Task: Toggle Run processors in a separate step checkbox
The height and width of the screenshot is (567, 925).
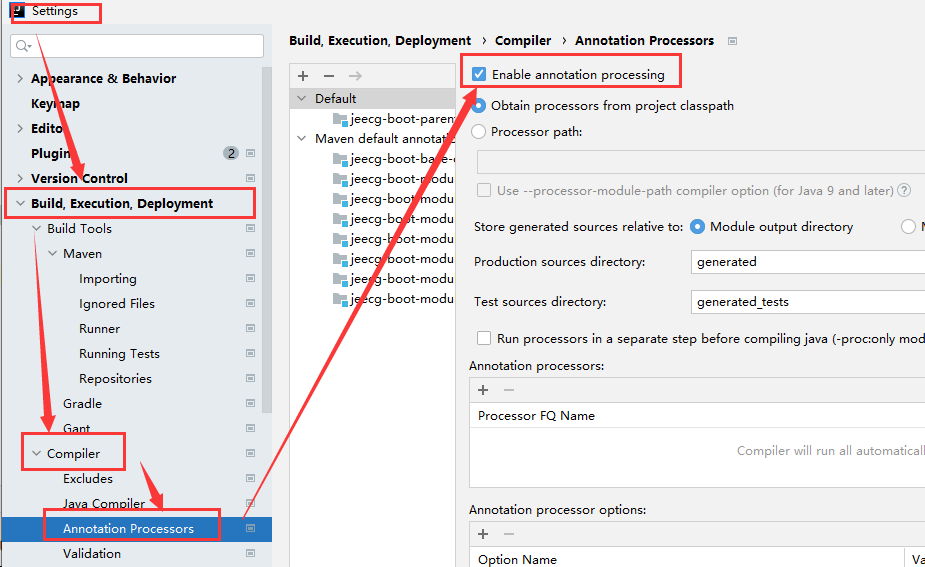Action: pos(484,339)
